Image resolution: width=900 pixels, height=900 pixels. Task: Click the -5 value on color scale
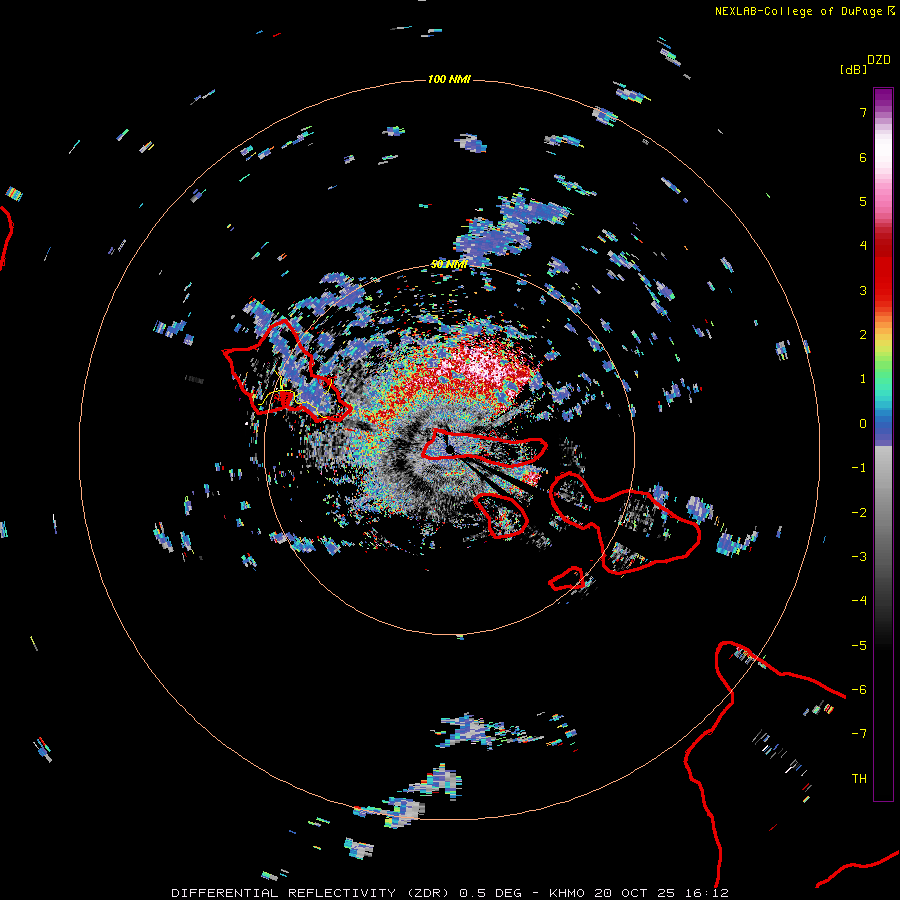(x=859, y=646)
